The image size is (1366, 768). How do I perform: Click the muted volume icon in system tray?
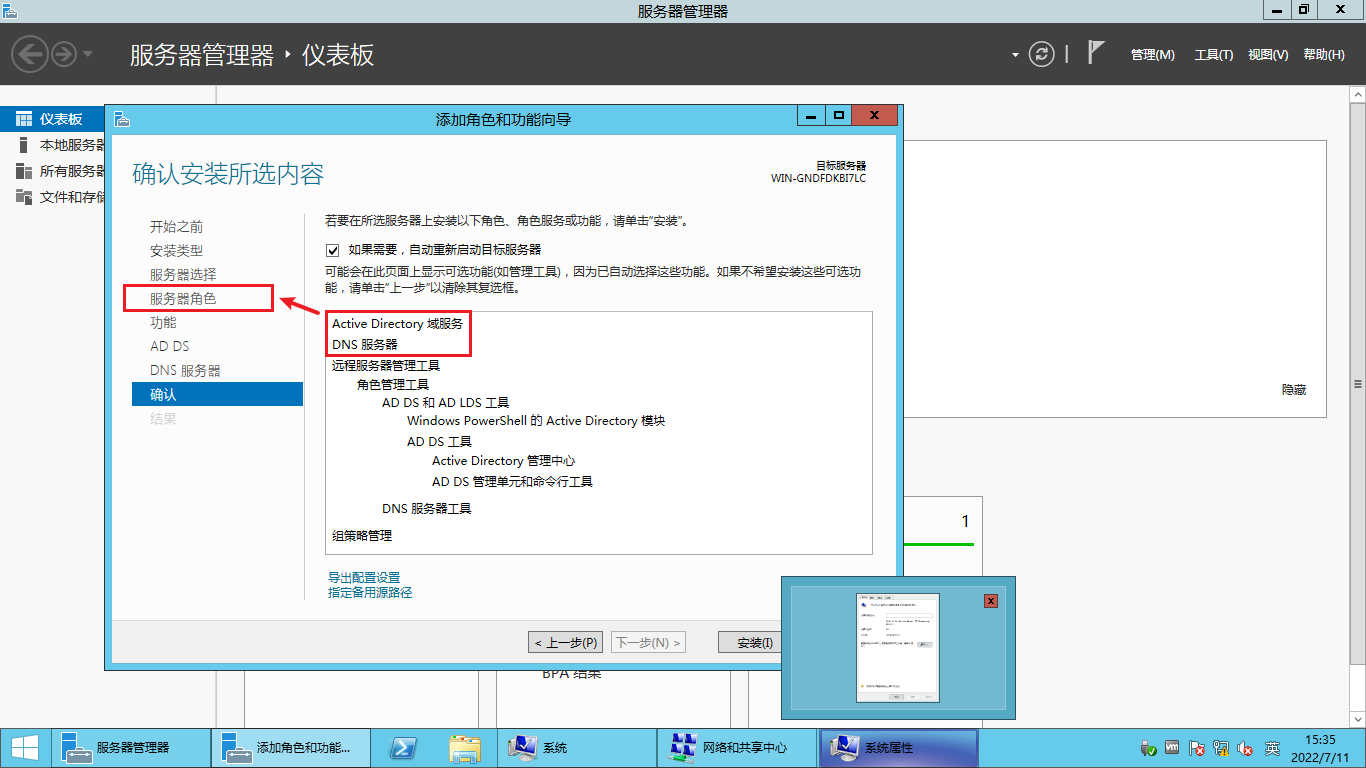click(1244, 748)
